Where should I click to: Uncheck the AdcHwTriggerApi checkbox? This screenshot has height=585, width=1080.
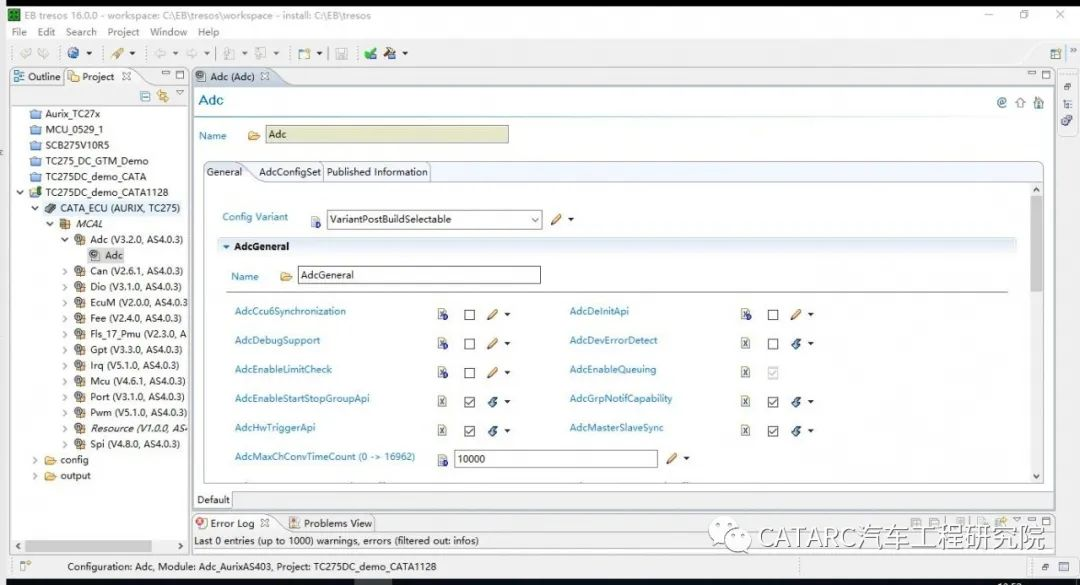469,431
